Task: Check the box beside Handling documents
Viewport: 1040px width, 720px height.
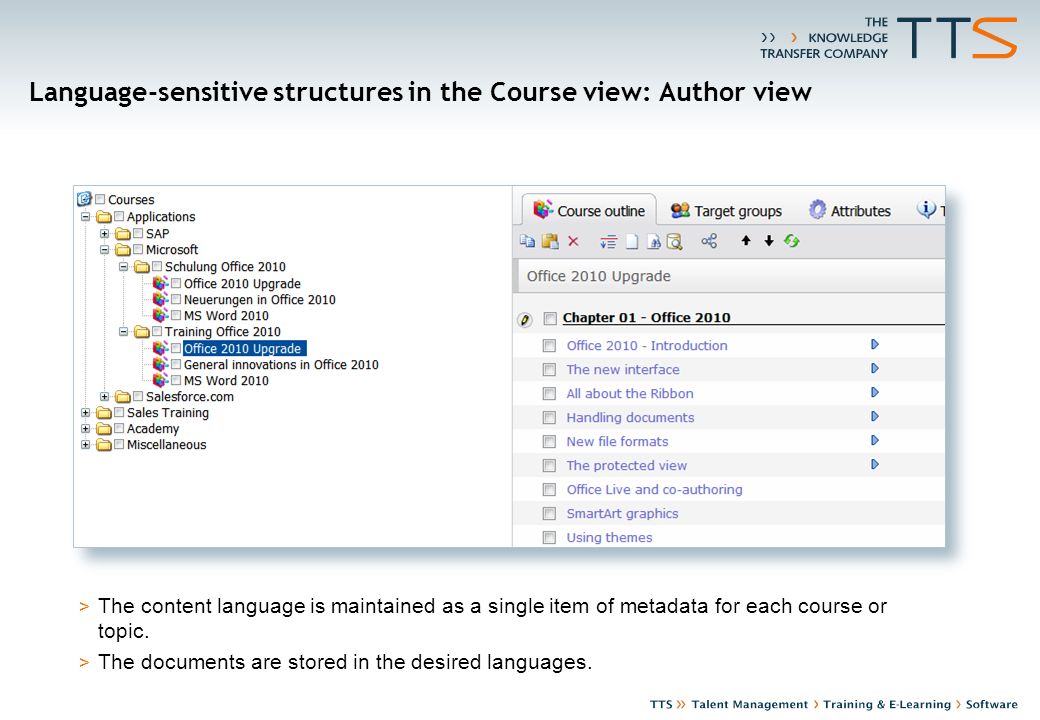Action: pos(549,418)
